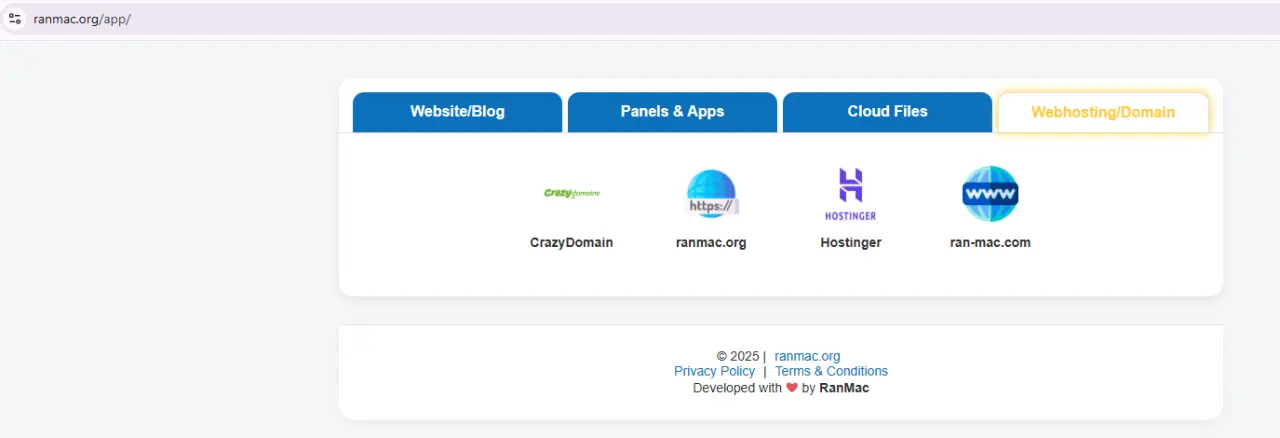Click the ranmac.org/app/ address bar URL

point(82,19)
